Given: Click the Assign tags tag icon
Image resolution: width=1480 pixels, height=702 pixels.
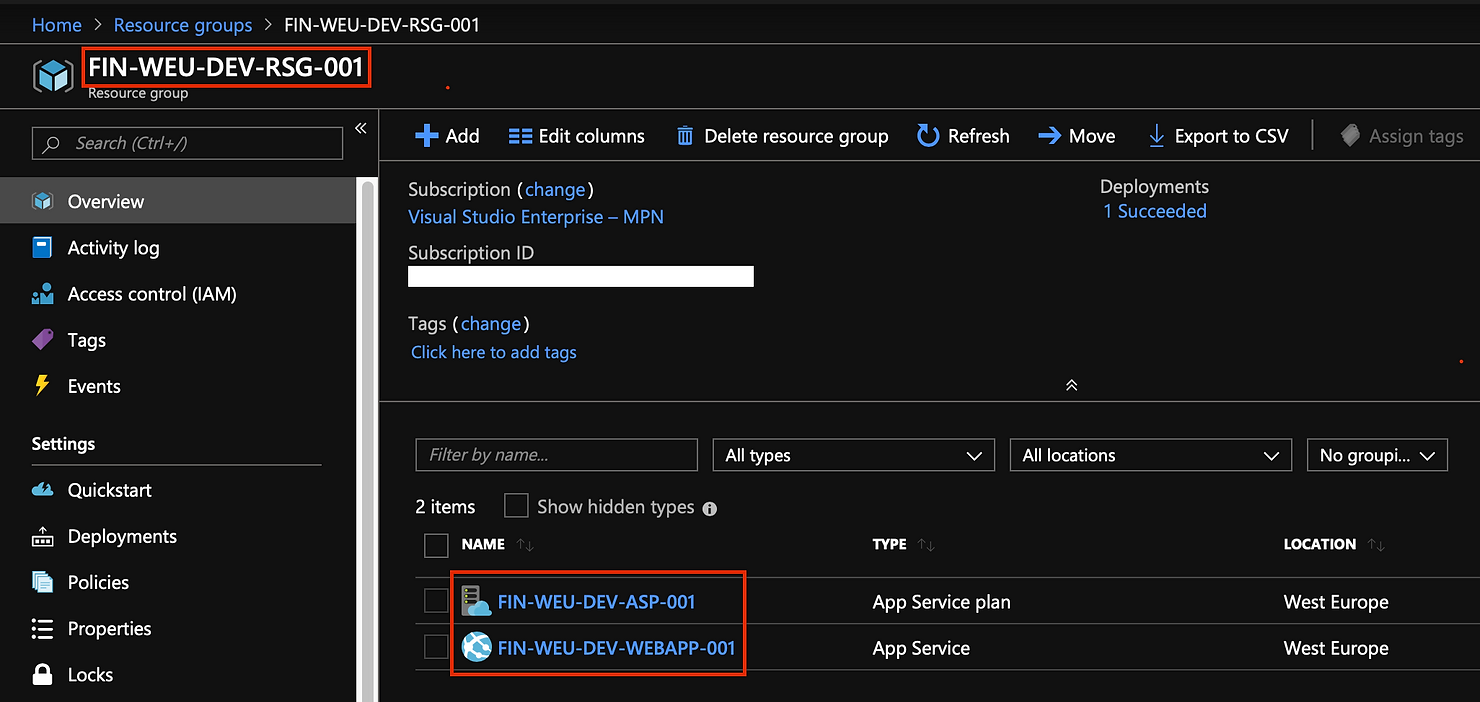Looking at the screenshot, I should (1350, 136).
